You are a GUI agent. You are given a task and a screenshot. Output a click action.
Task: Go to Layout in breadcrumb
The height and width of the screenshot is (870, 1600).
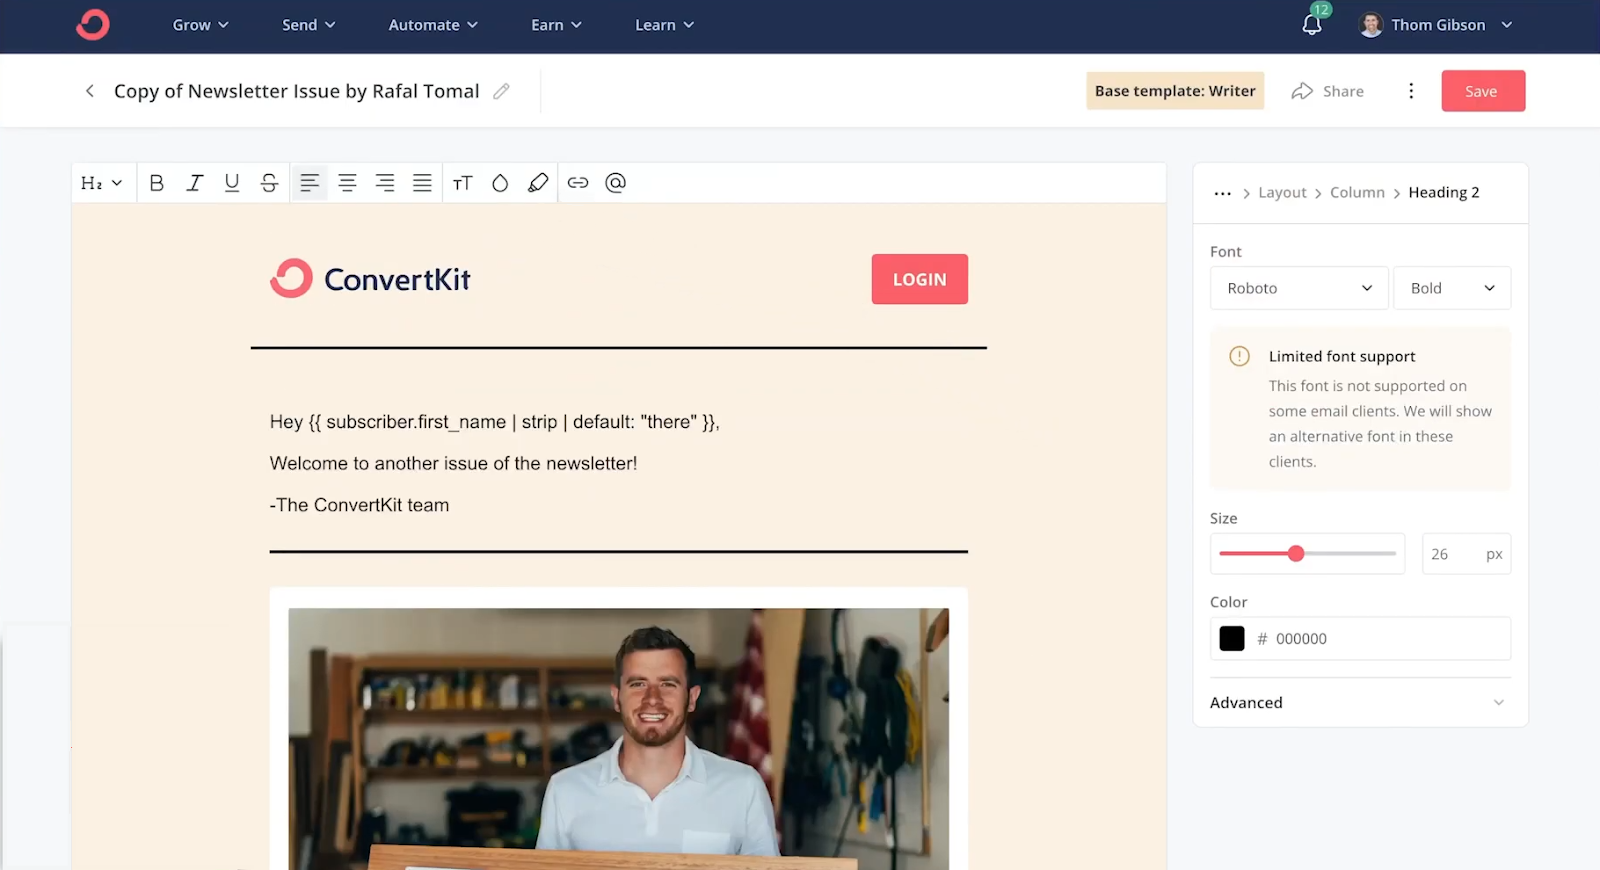(1282, 193)
